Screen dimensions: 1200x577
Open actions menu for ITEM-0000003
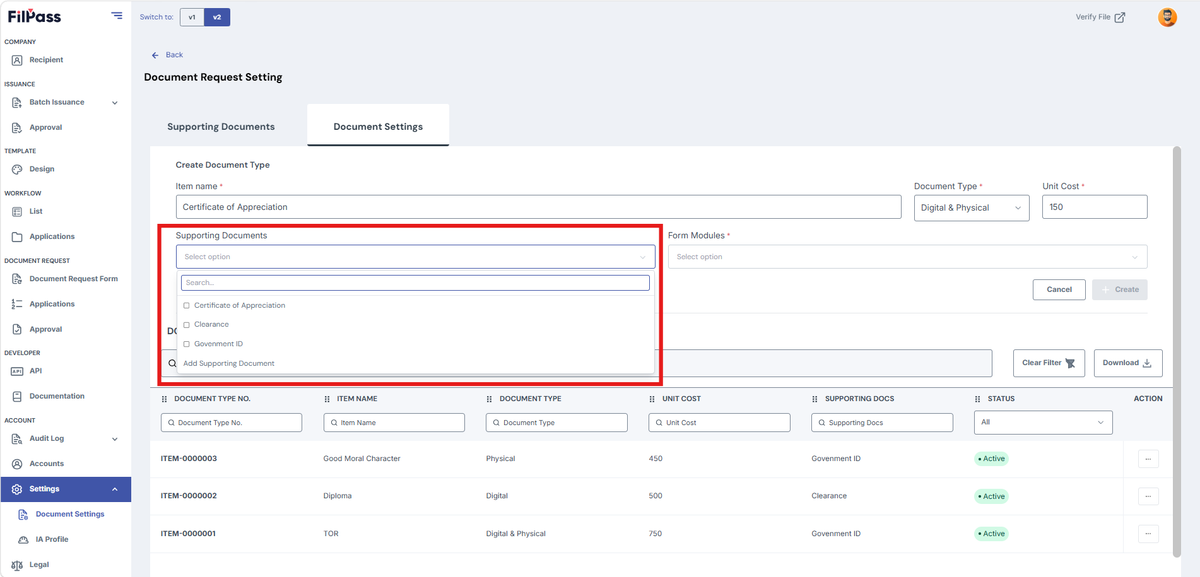click(1148, 459)
